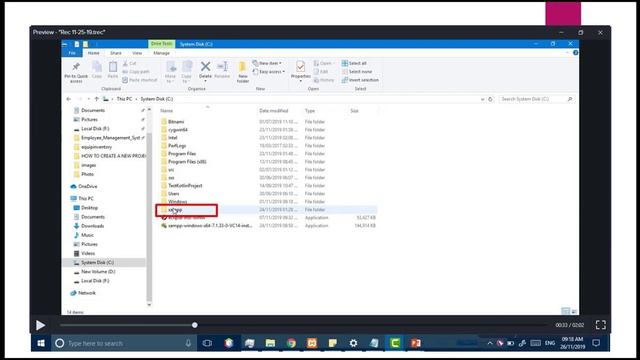Open the Easy access dropdown
640x360 pixels.
coord(269,72)
